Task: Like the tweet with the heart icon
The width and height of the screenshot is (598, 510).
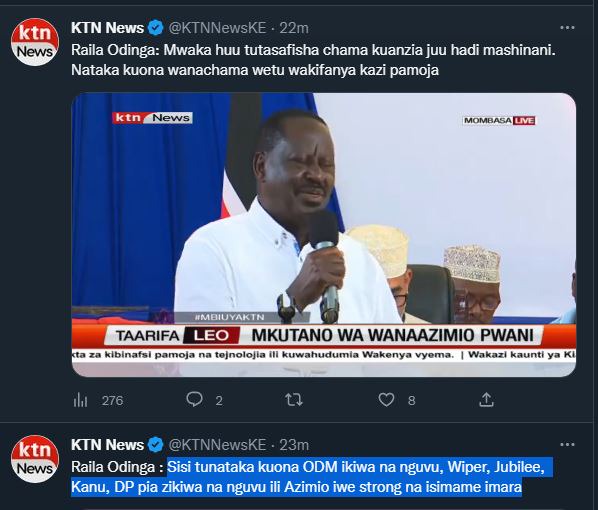Action: pyautogui.click(x=386, y=400)
